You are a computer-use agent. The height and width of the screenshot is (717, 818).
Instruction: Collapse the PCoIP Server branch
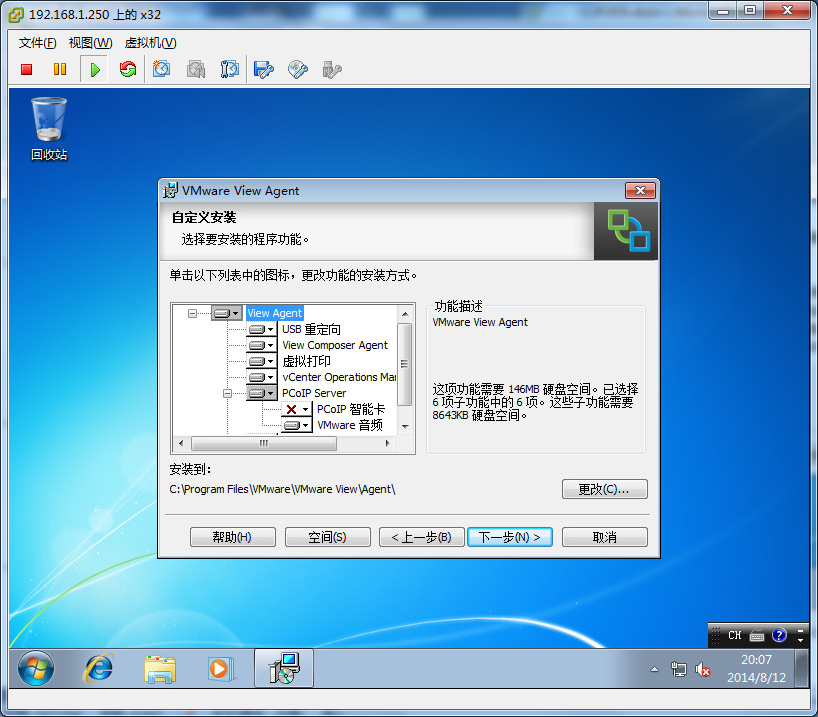(230, 392)
